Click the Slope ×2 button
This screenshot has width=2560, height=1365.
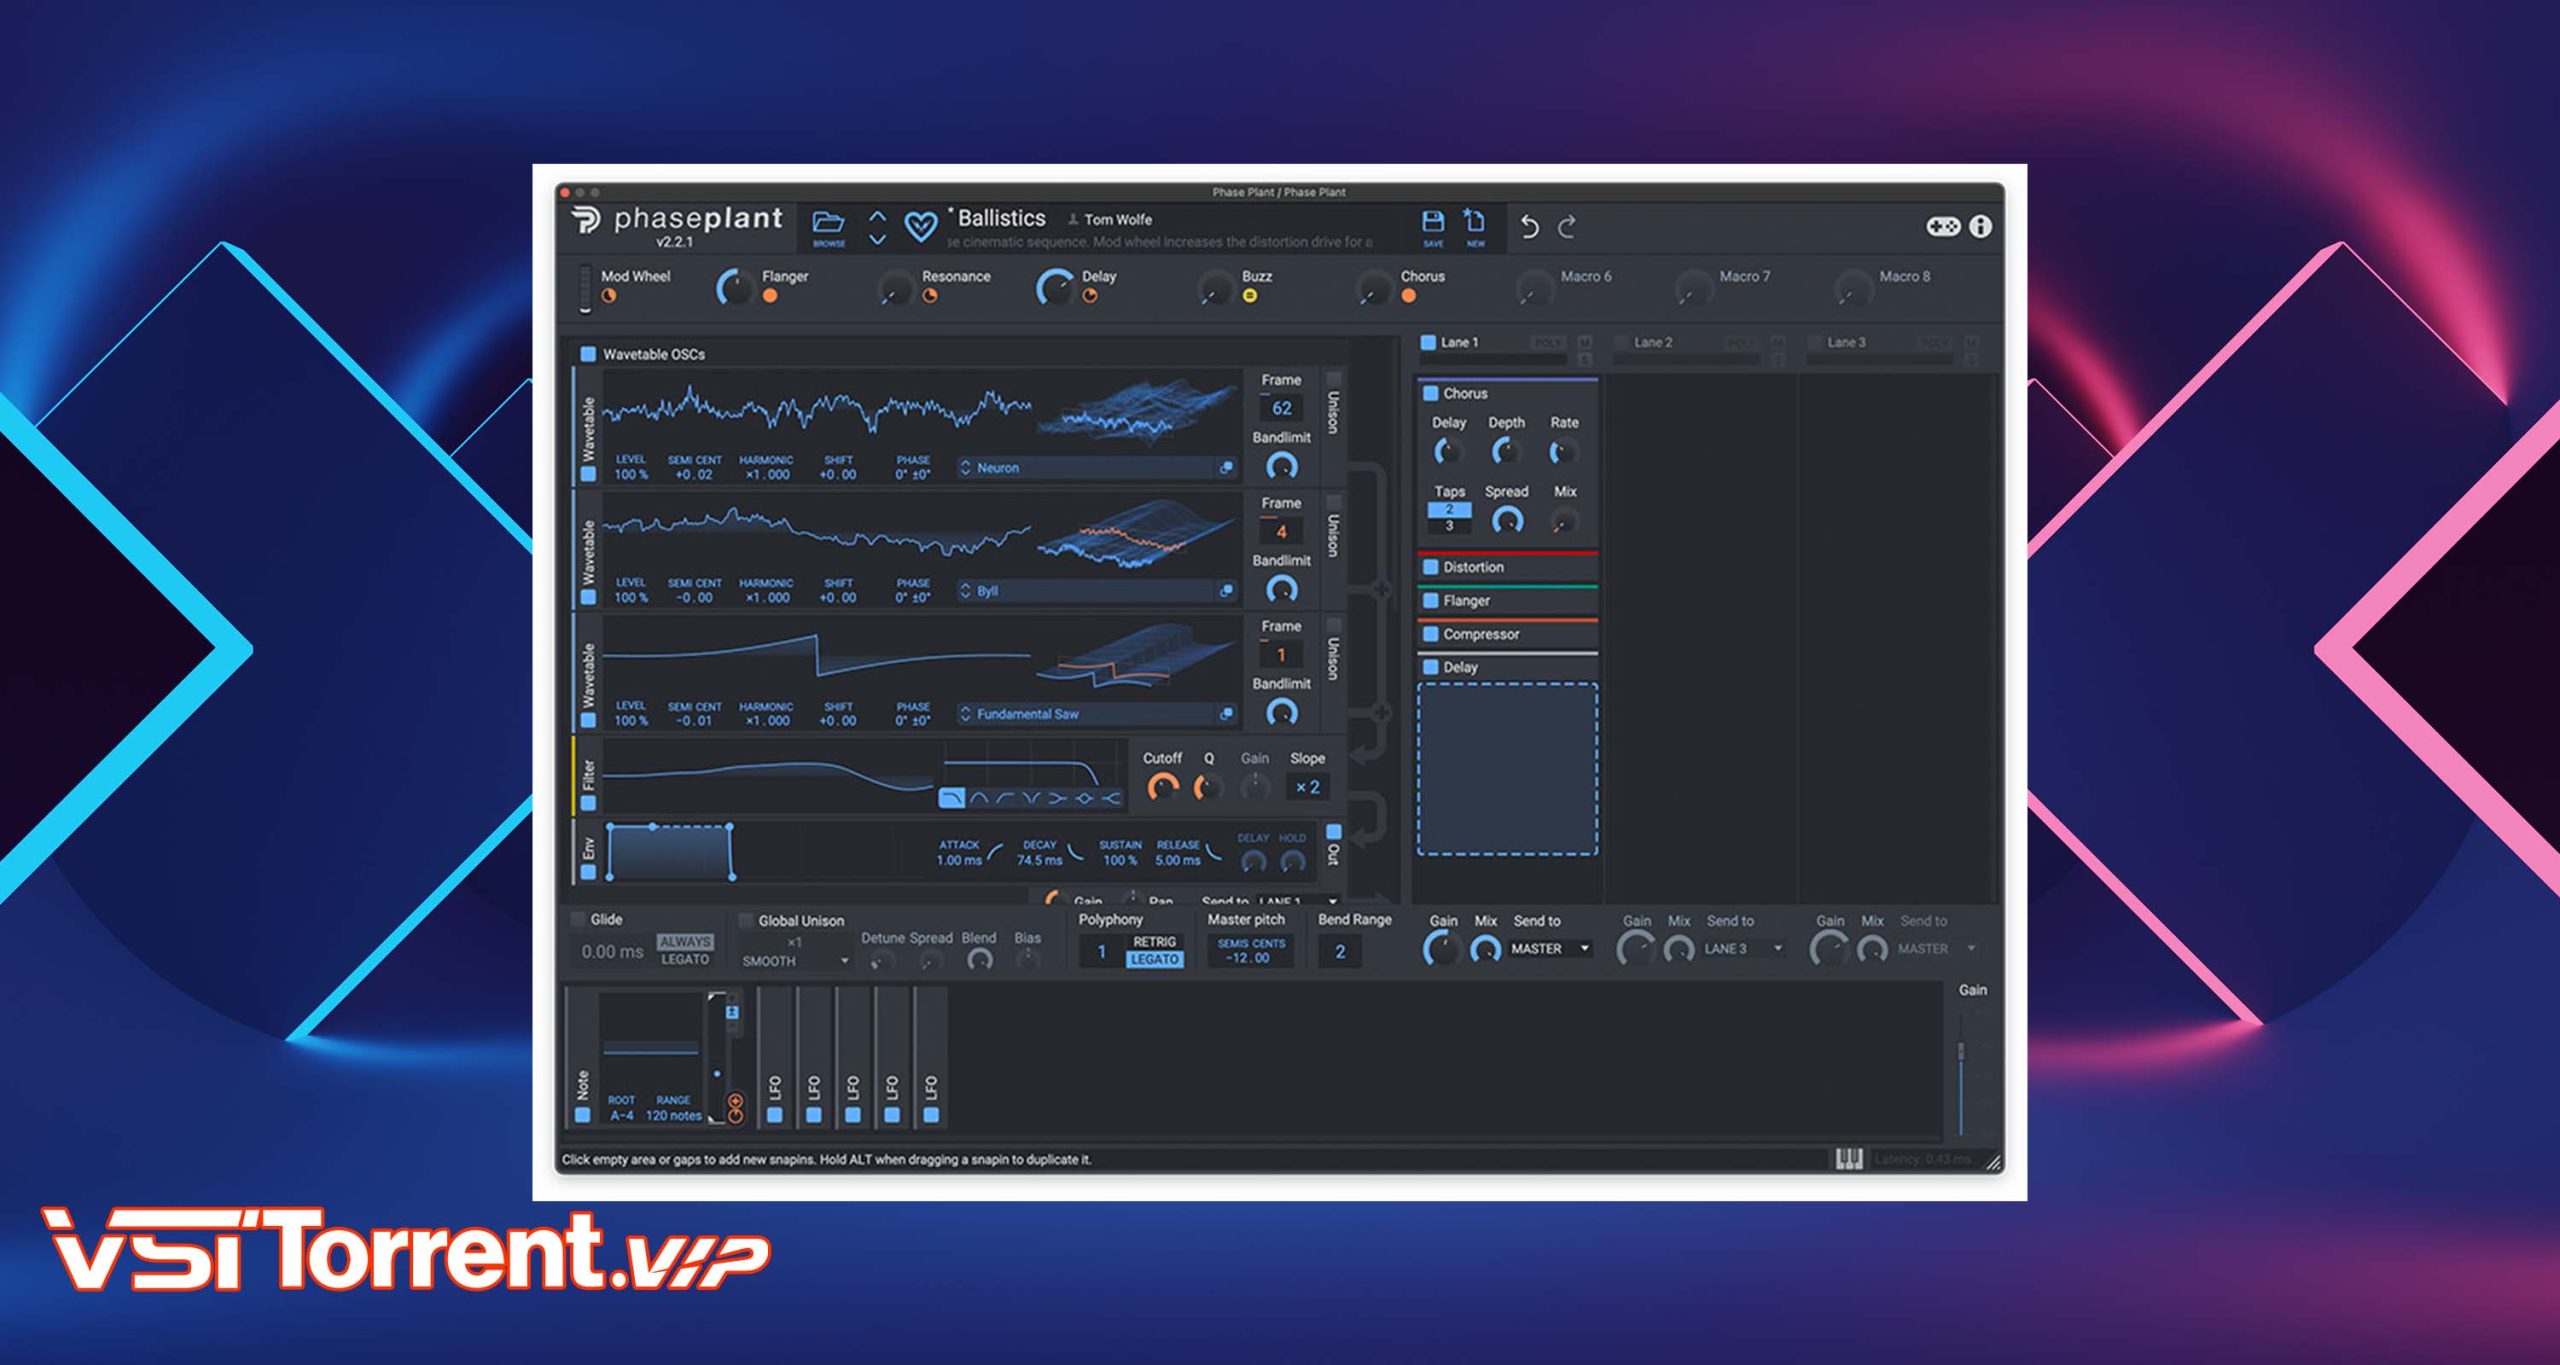1307,787
